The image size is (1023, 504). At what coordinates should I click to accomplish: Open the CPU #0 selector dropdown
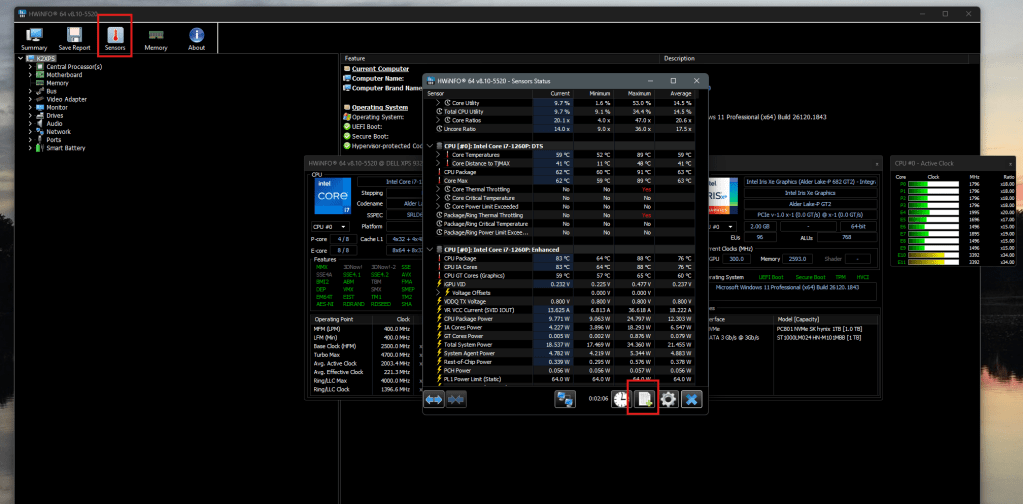[x=332, y=227]
